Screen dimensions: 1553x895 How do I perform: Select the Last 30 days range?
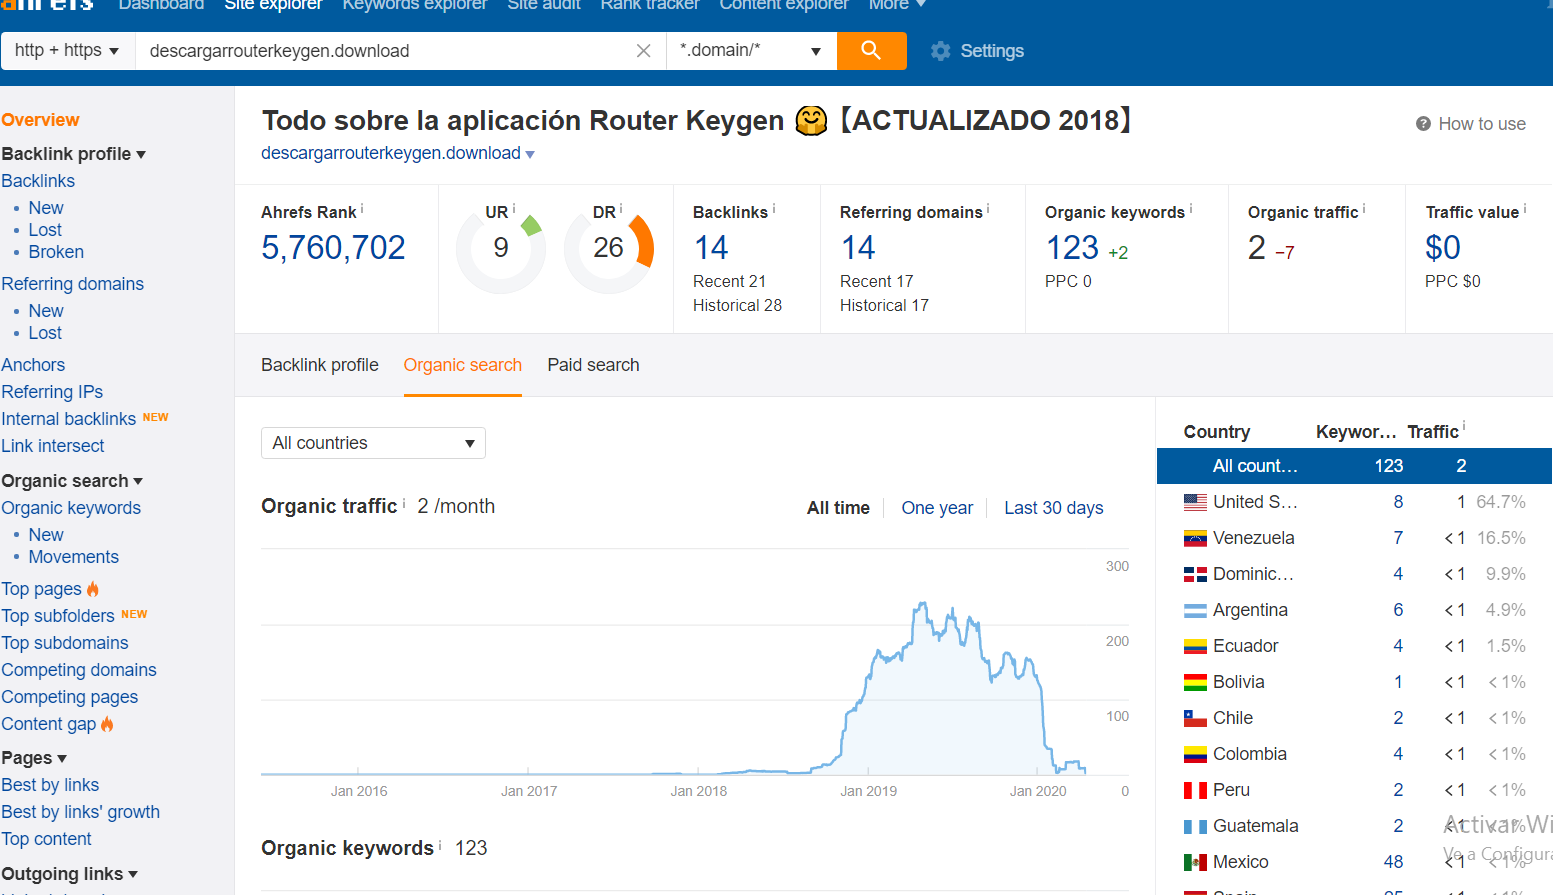(1054, 508)
